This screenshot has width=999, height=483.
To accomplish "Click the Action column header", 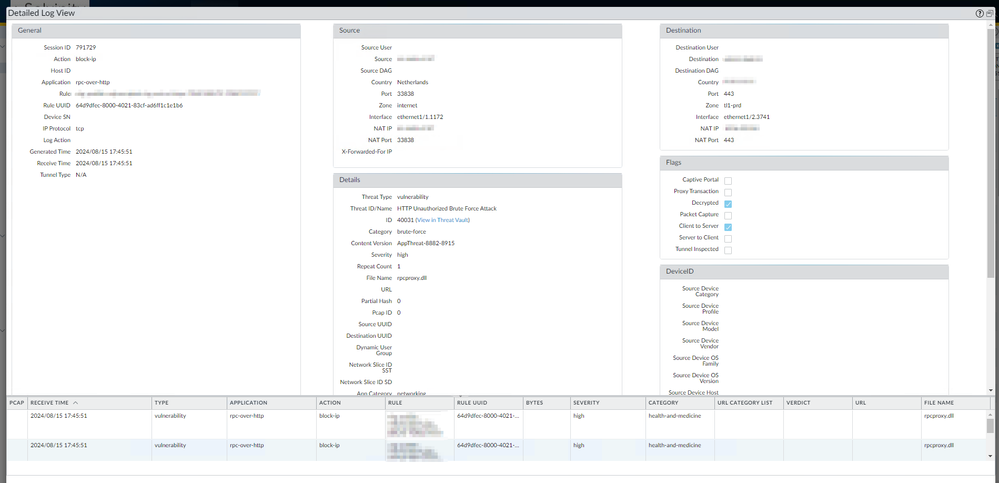I will pyautogui.click(x=350, y=403).
